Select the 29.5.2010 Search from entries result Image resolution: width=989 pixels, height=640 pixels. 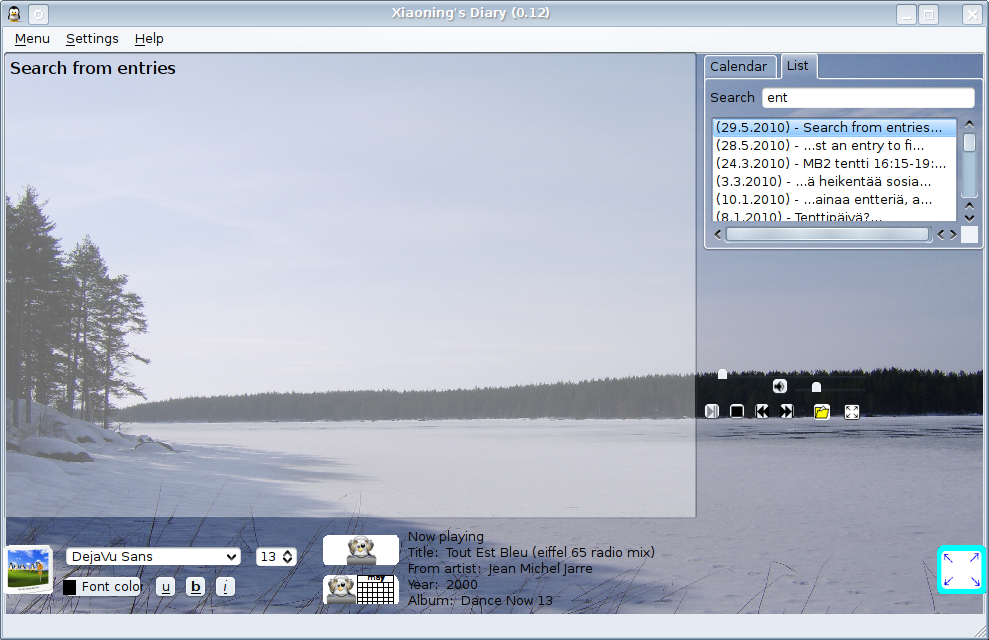tap(834, 127)
